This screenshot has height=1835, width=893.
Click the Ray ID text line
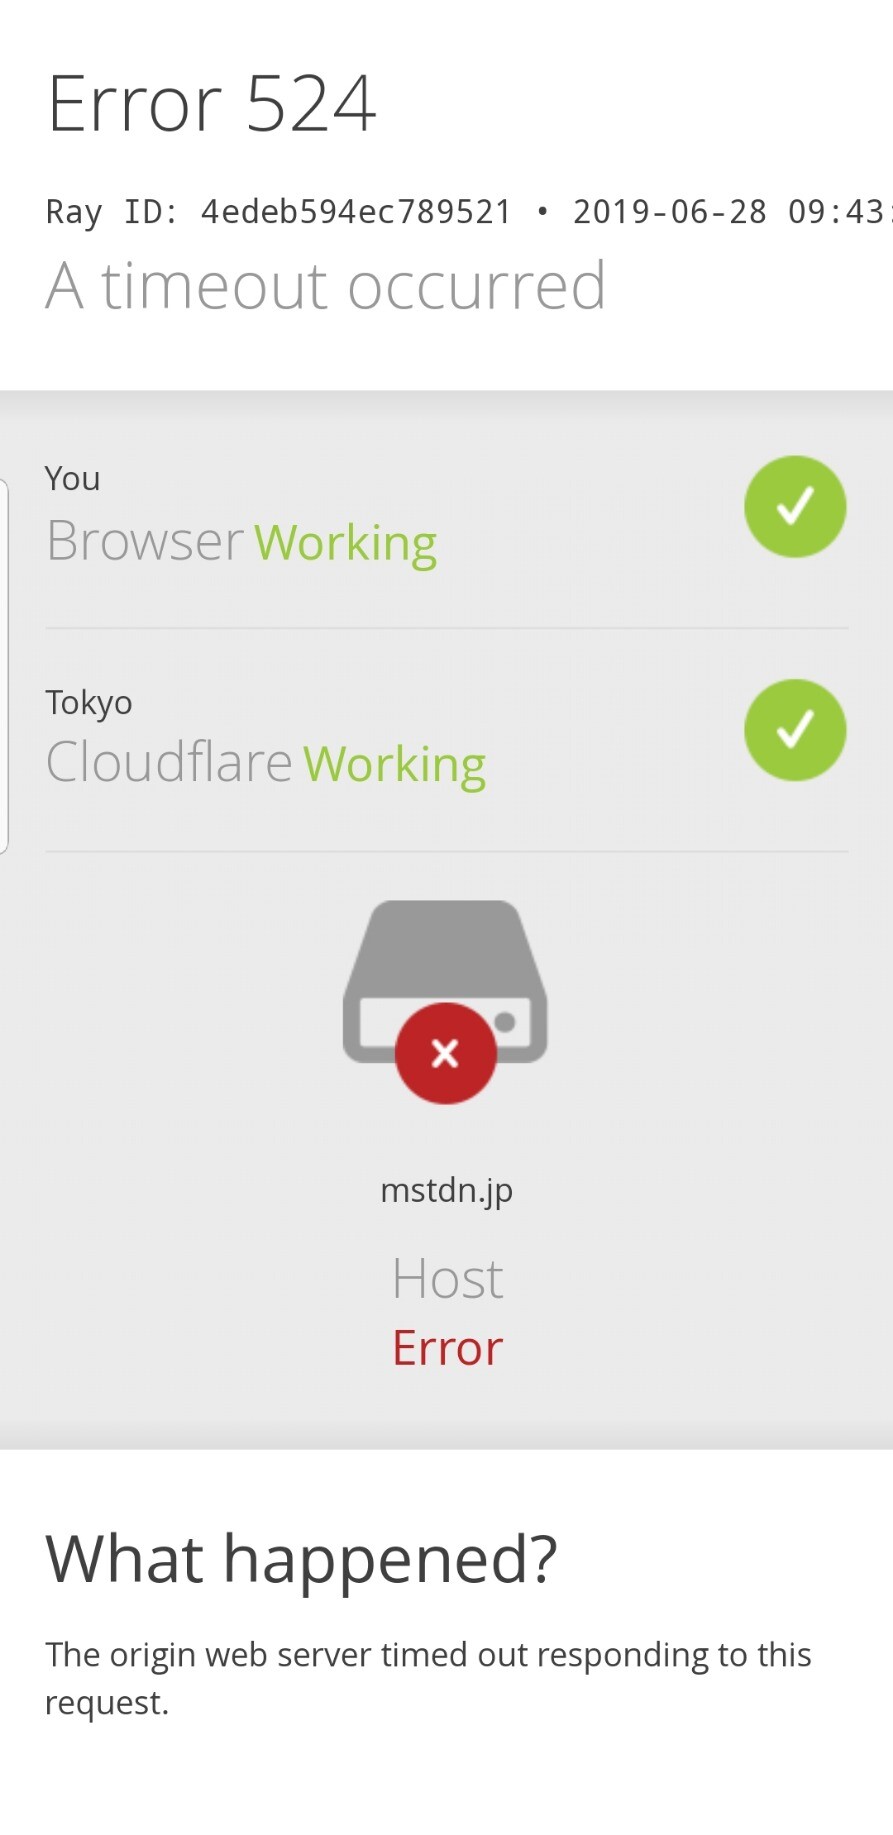click(469, 212)
